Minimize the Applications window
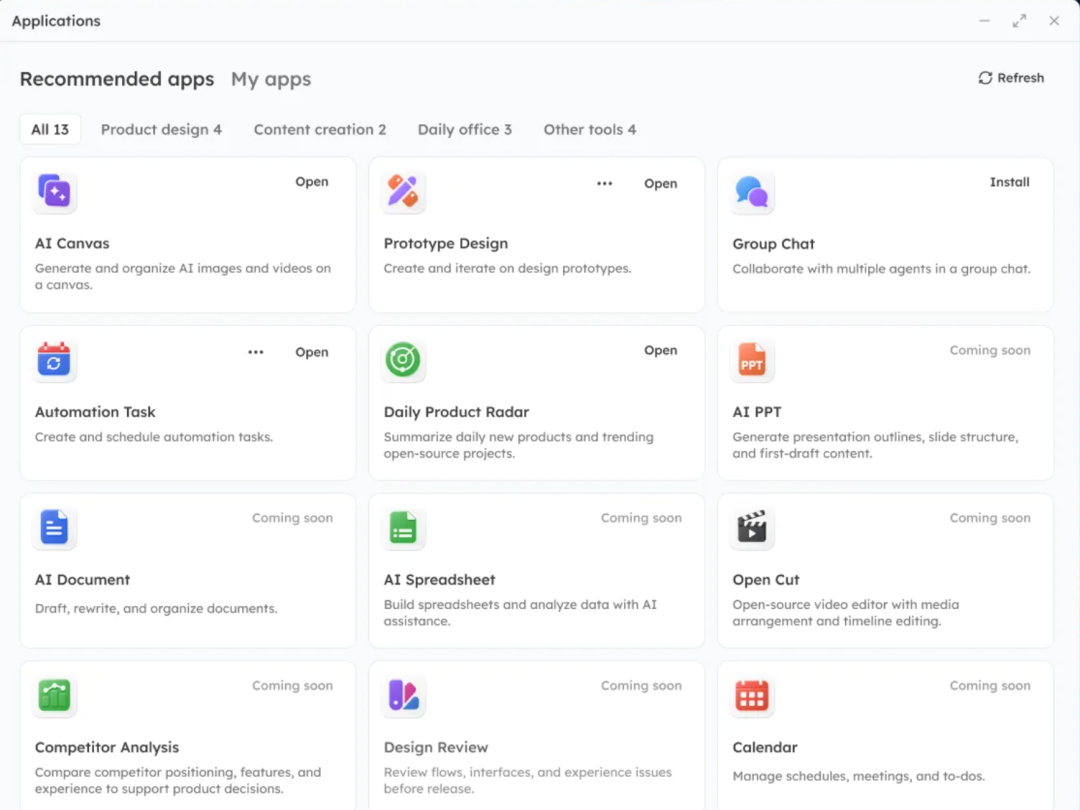Screen dimensions: 1080x810 (984, 21)
